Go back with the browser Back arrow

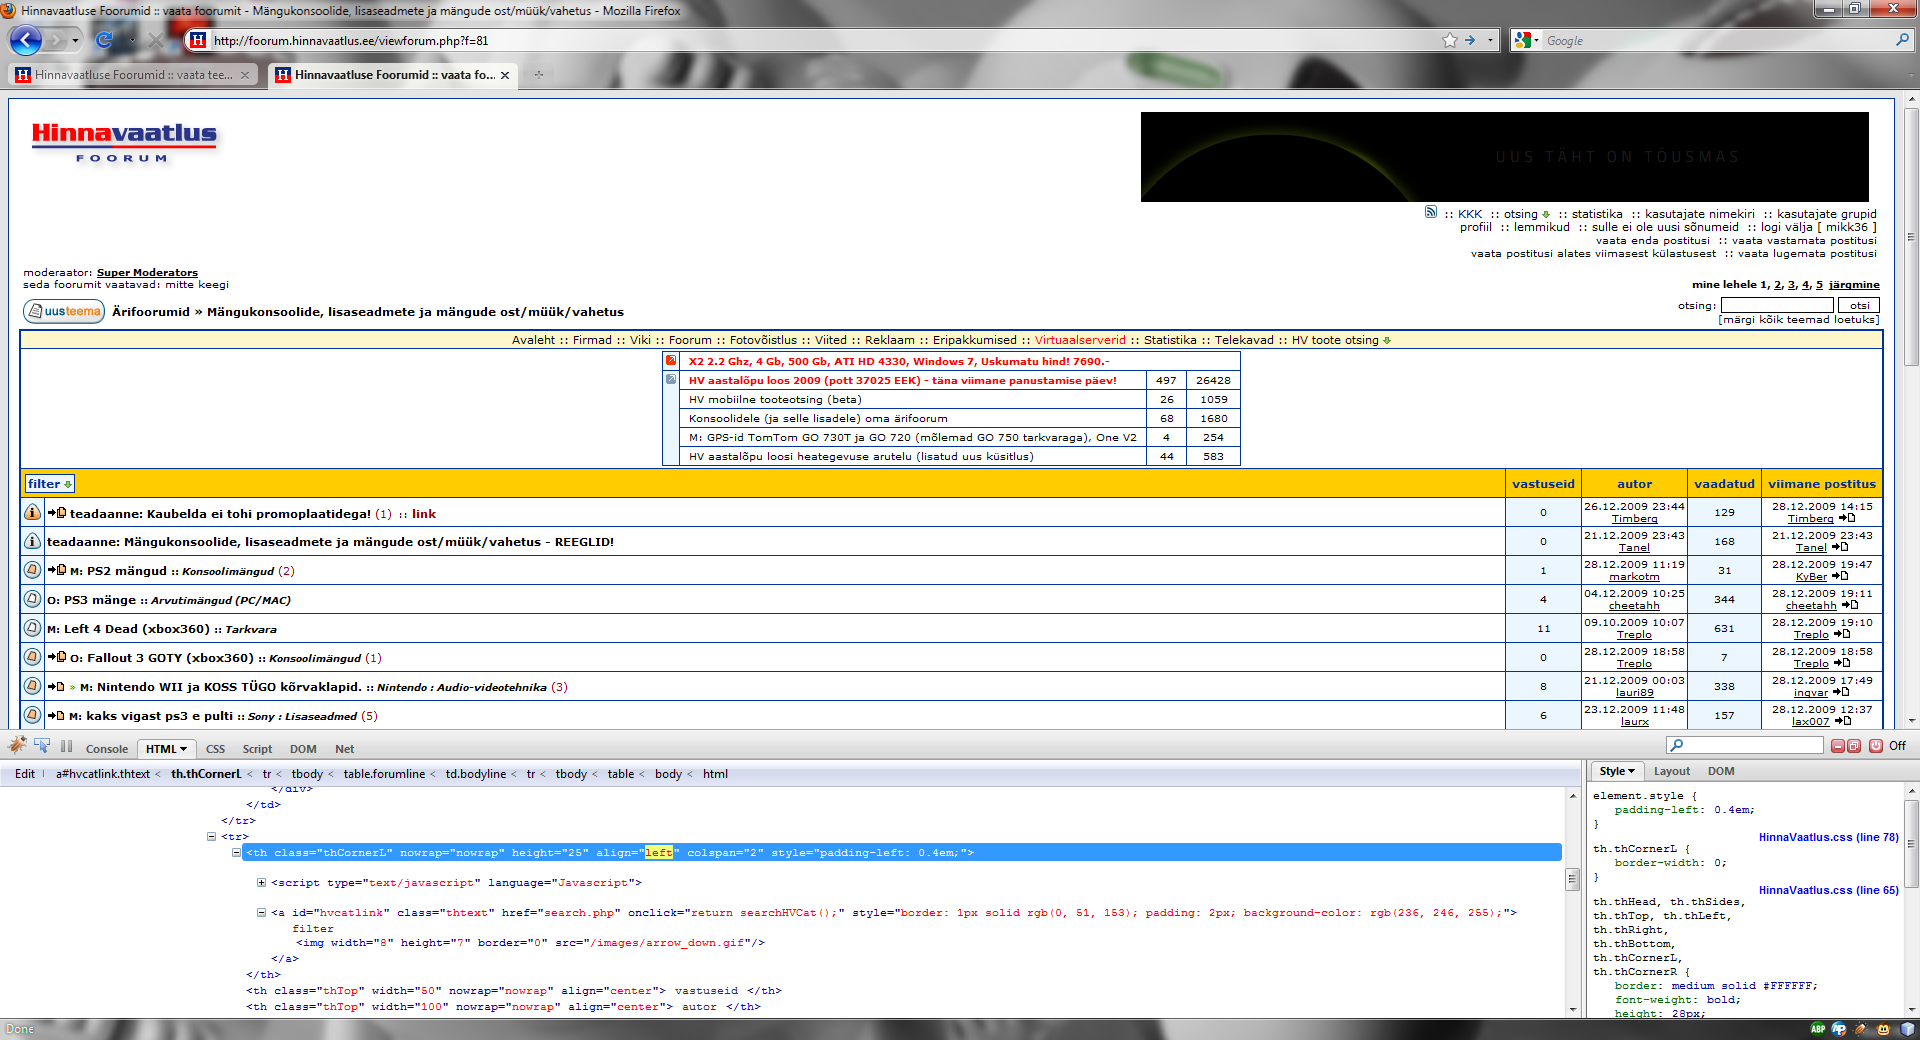(x=26, y=40)
